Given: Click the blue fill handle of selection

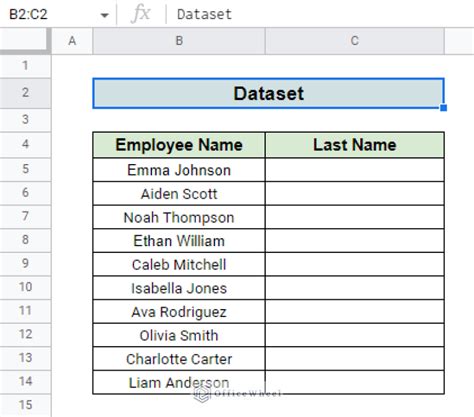Looking at the screenshot, I should coord(443,108).
